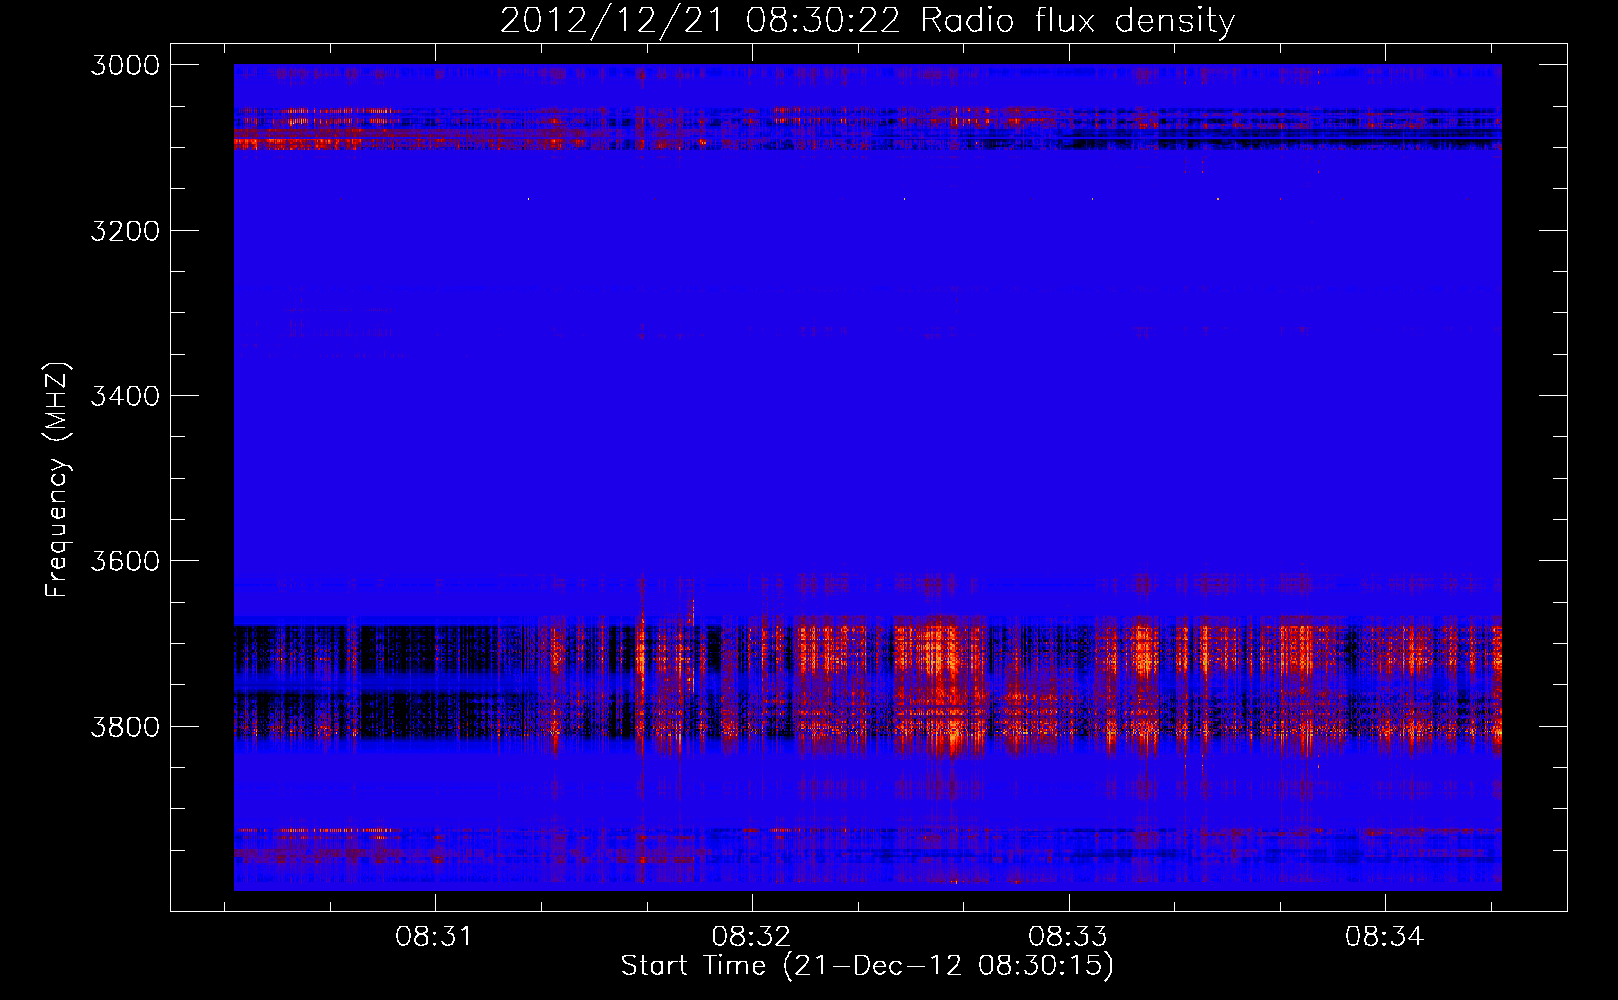Select the 3400 frequency tick label
1618x1000 pixels.
pyautogui.click(x=125, y=396)
